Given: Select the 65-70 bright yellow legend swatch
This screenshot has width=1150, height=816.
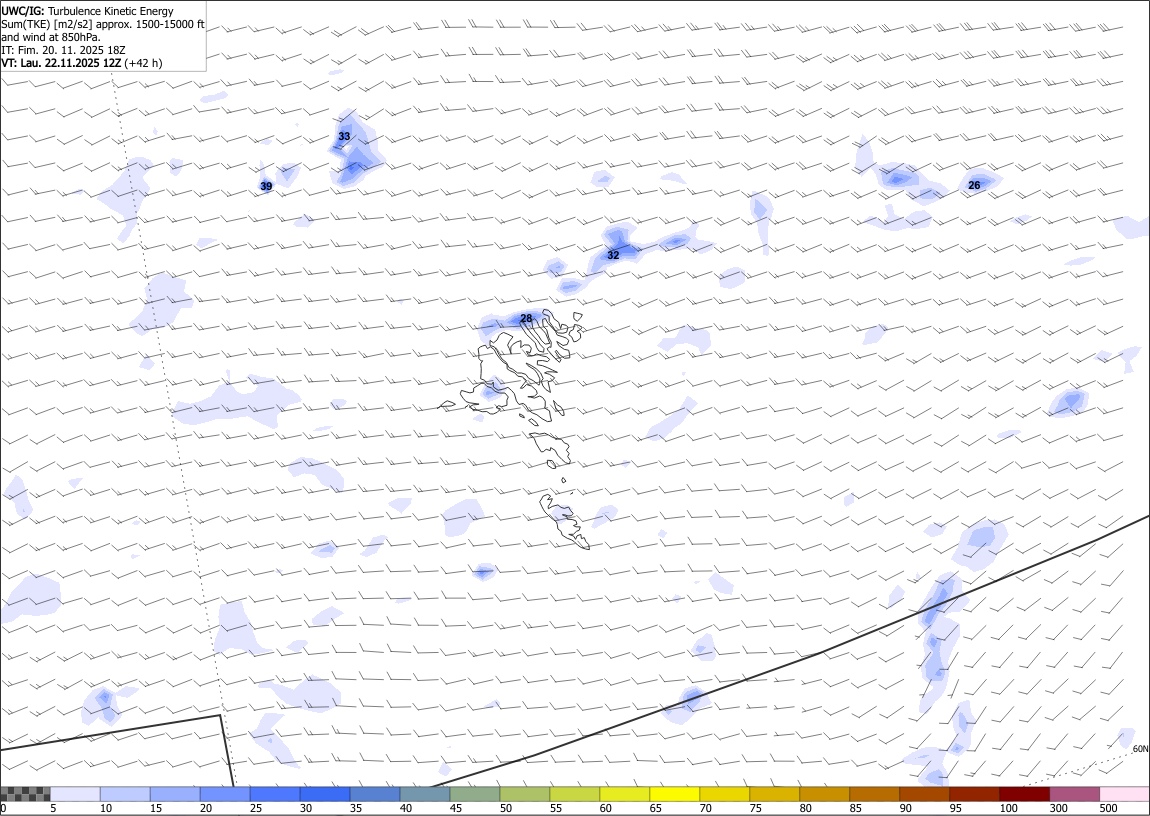Looking at the screenshot, I should (x=674, y=794).
